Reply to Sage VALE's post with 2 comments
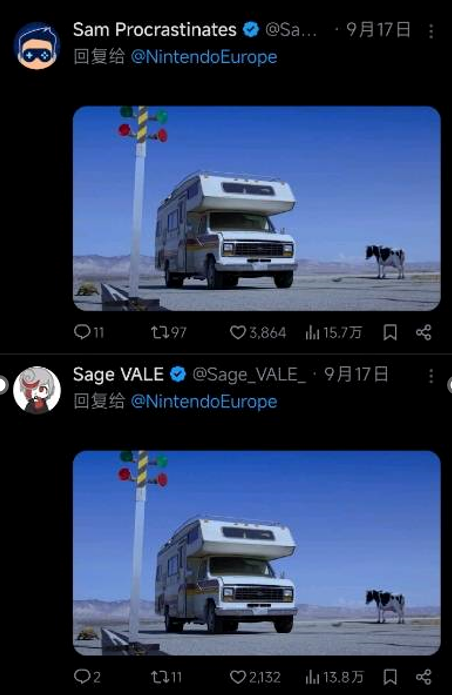Screen dimensions: 452x695 [x=87, y=677]
